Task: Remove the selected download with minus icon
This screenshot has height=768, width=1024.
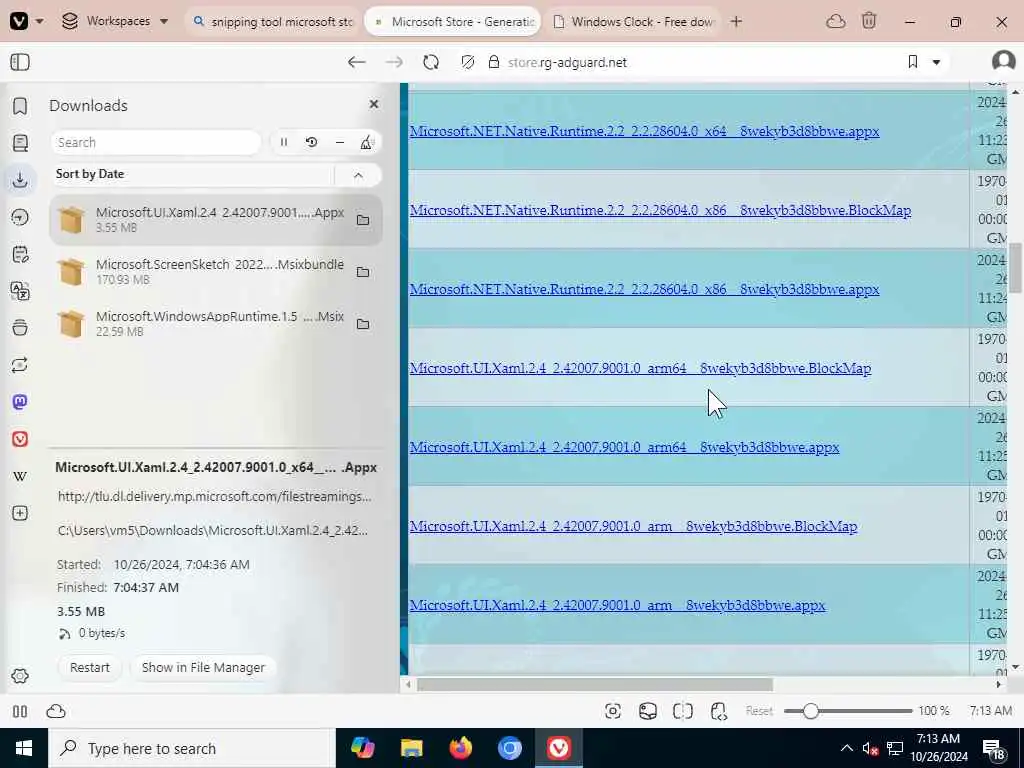Action: click(340, 142)
